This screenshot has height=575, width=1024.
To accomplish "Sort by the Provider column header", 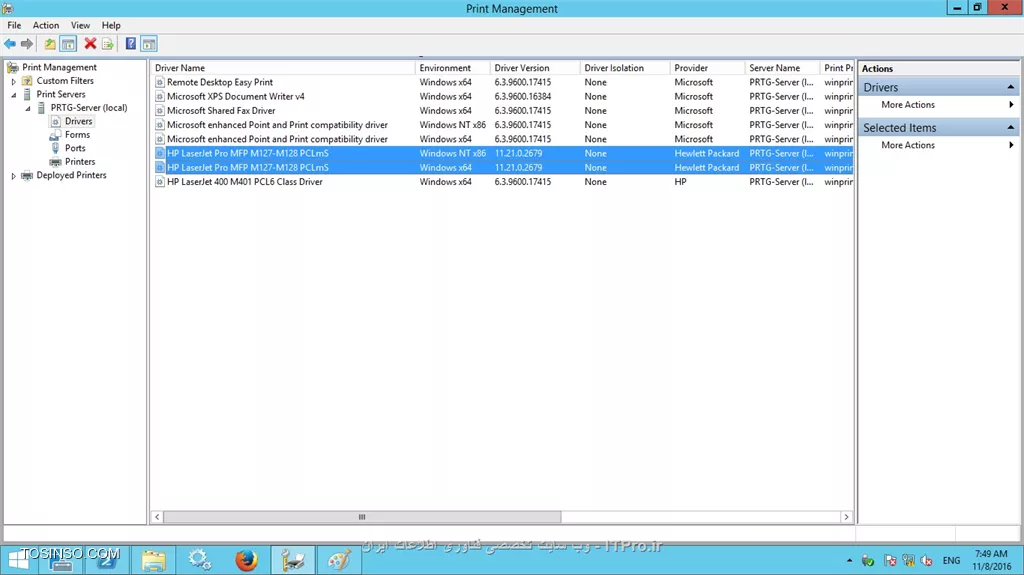I will [707, 68].
